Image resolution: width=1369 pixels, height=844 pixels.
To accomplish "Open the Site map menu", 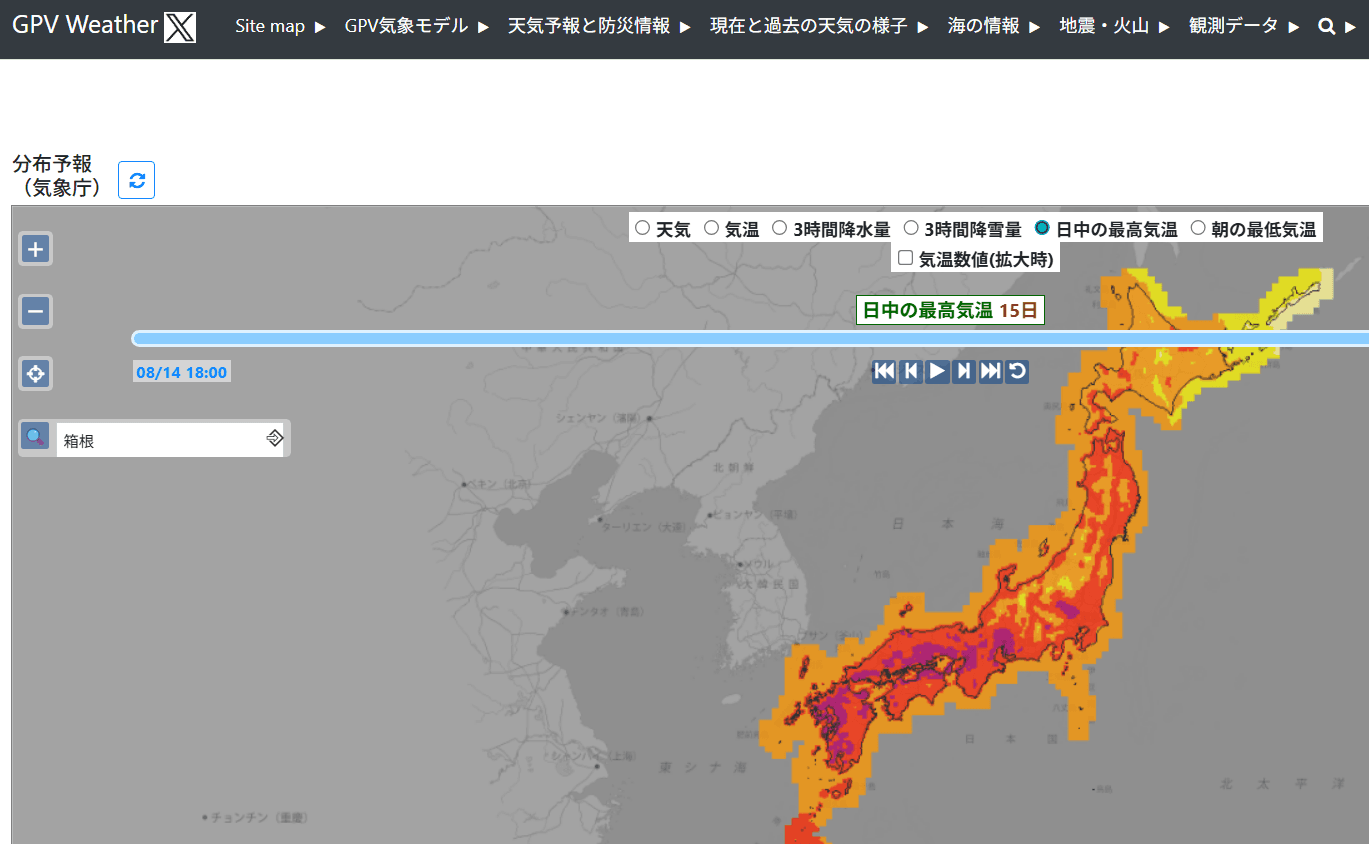I will [x=280, y=27].
